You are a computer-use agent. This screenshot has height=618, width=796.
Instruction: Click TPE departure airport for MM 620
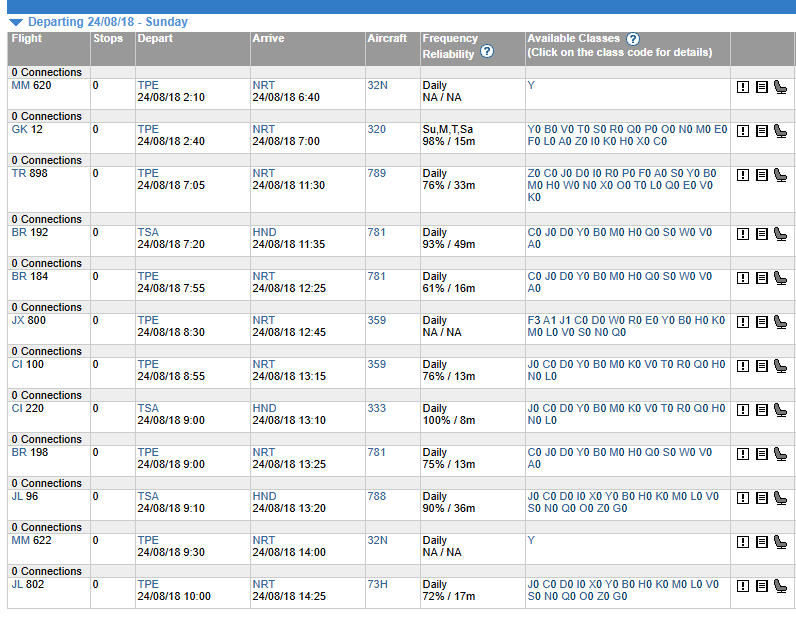(x=148, y=85)
